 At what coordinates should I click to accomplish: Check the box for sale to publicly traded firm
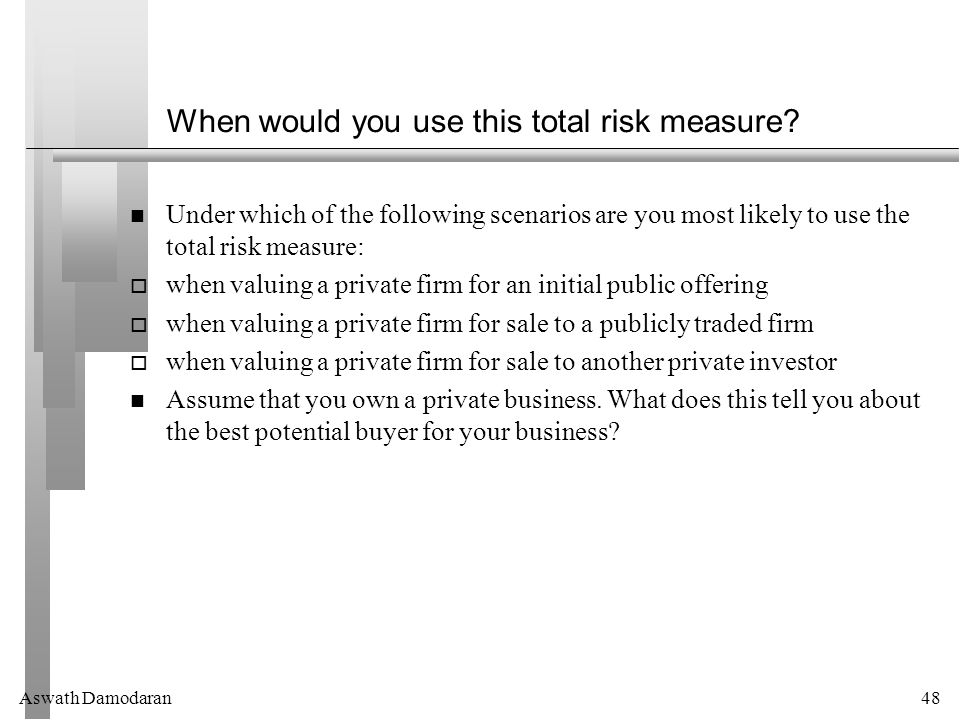[x=139, y=324]
